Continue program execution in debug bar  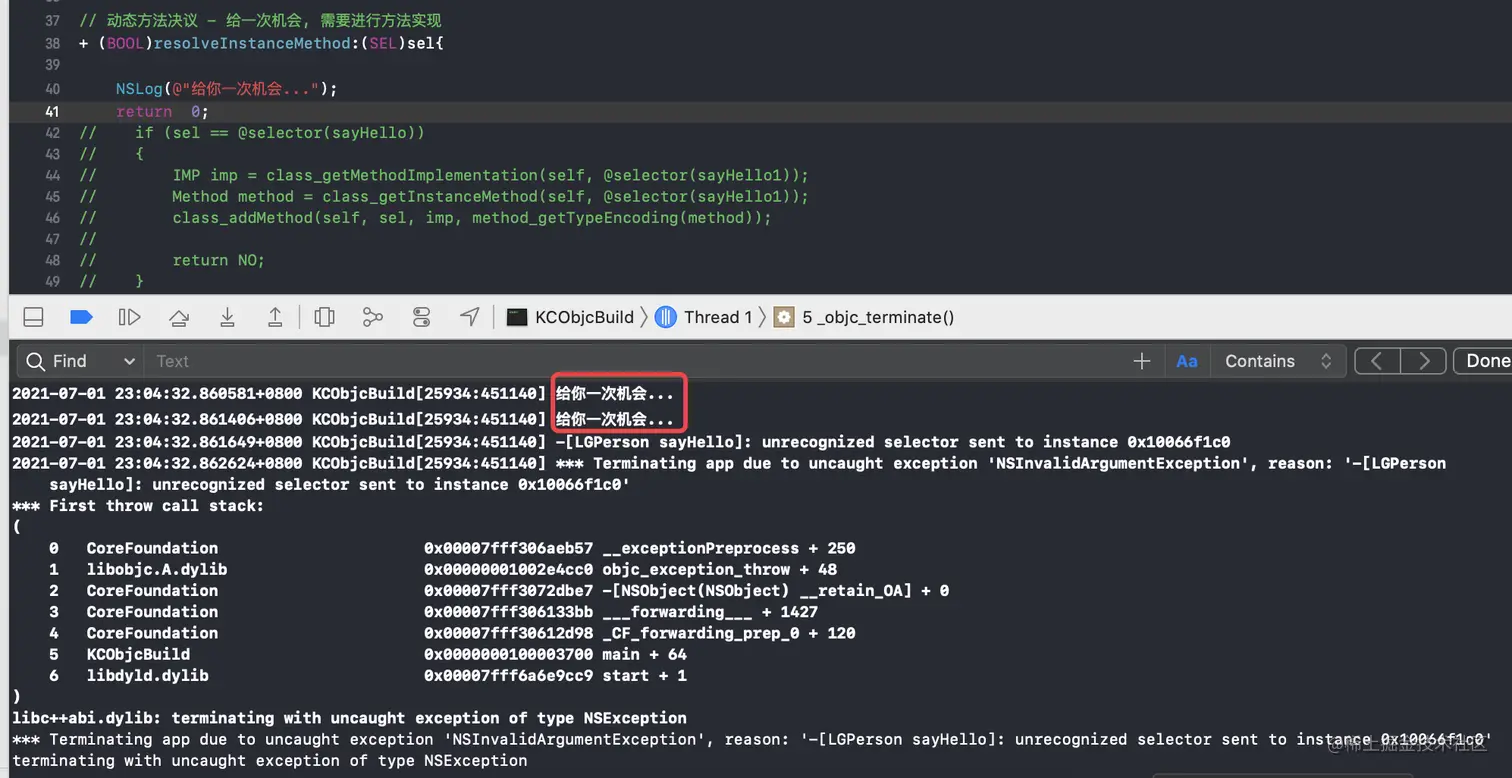tap(129, 317)
